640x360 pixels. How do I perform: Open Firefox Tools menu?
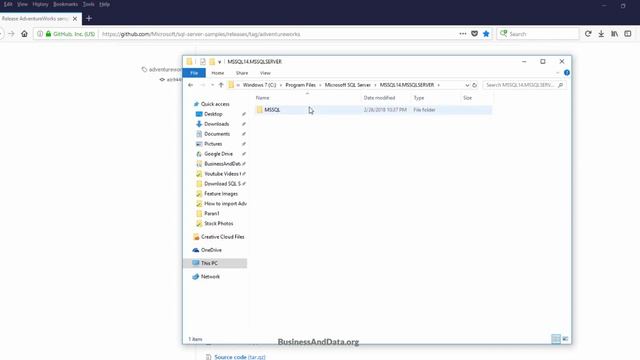point(89,4)
